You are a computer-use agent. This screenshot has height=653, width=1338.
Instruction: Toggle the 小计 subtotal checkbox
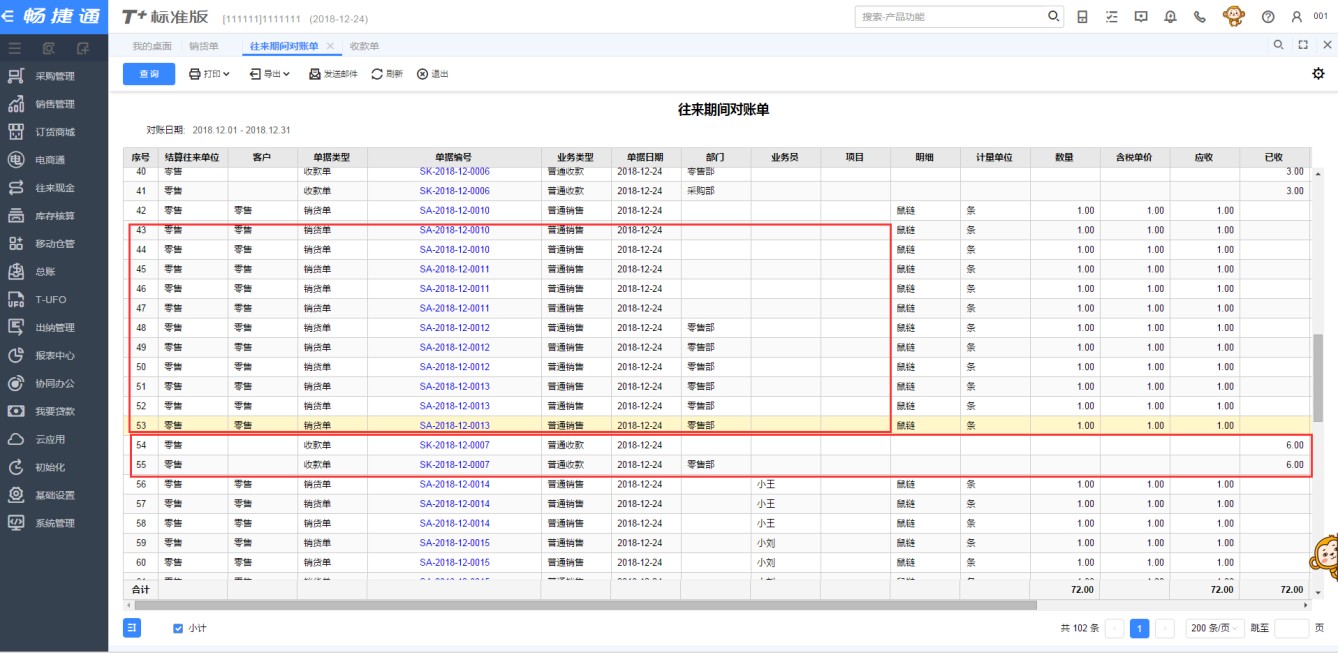coord(179,628)
